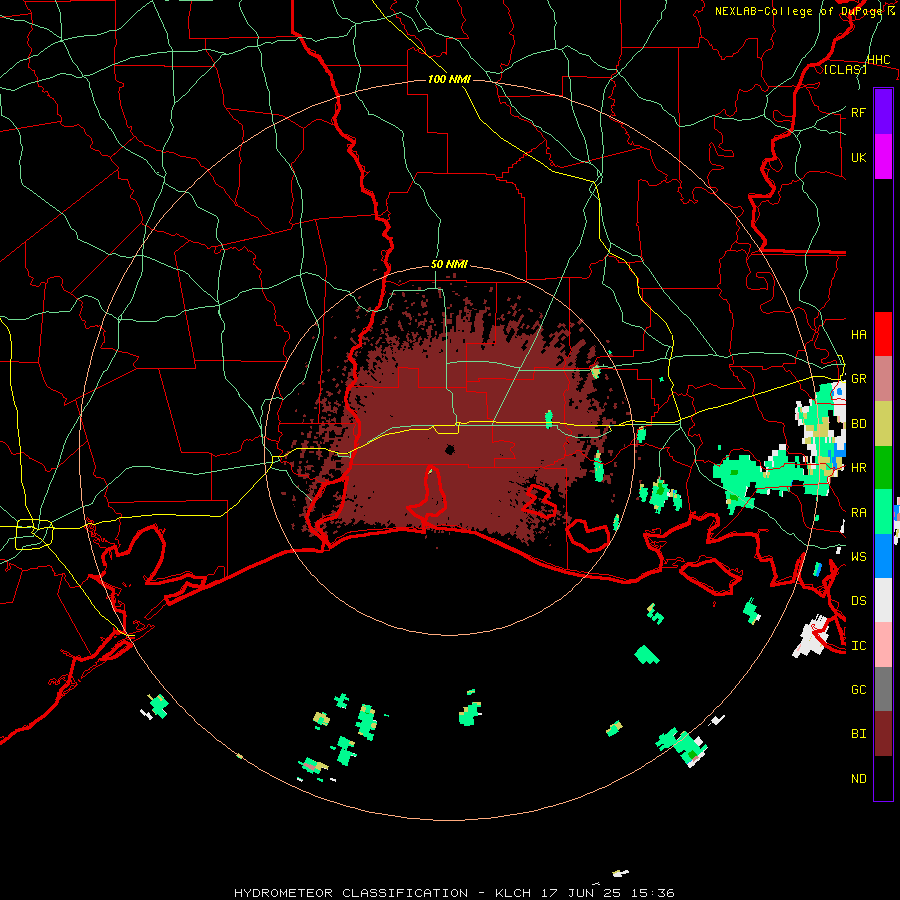Select the olive-yellow BD legend swatch
This screenshot has width=900, height=900.
(x=883, y=424)
